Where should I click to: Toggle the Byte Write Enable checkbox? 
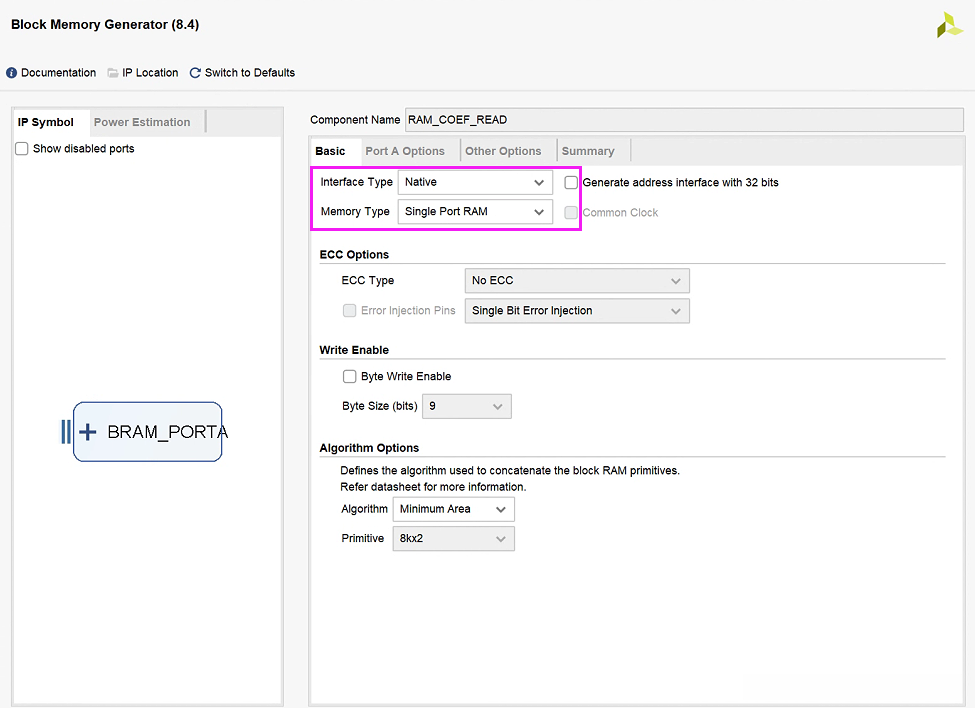pyautogui.click(x=350, y=377)
